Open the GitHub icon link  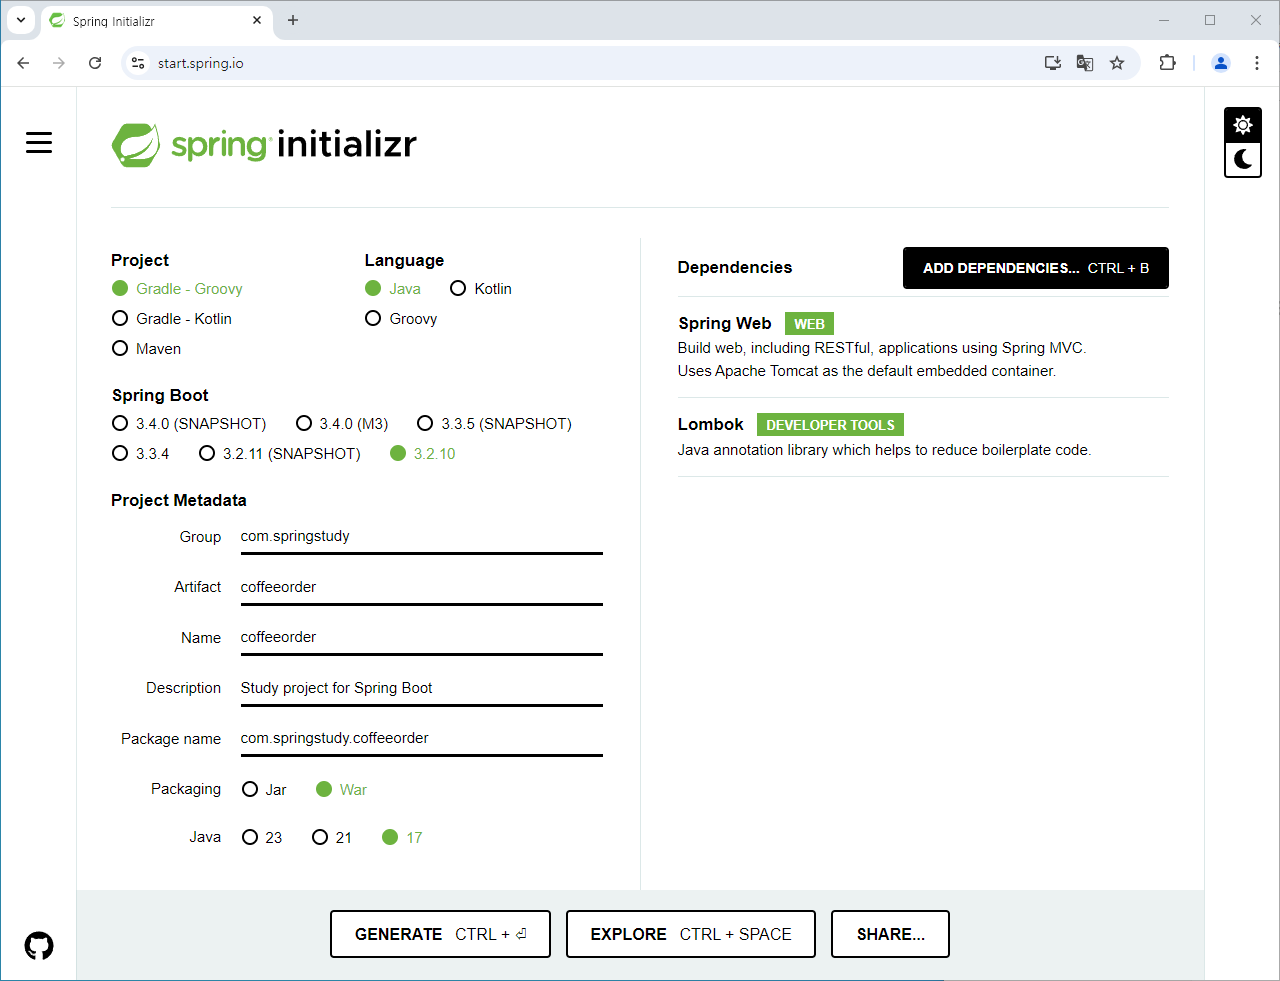[x=39, y=945]
